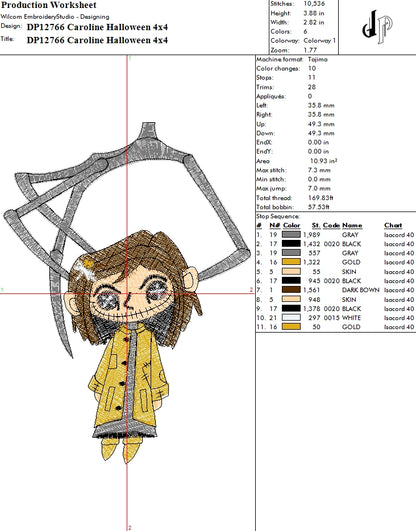
Task: Click the Machine format Tajima value
Action: pyautogui.click(x=318, y=59)
